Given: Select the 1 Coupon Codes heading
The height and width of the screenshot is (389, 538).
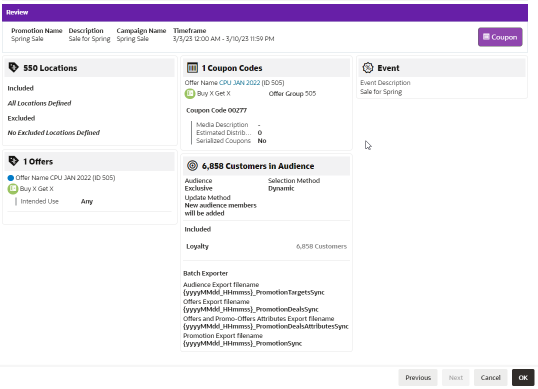Looking at the screenshot, I should [x=232, y=68].
